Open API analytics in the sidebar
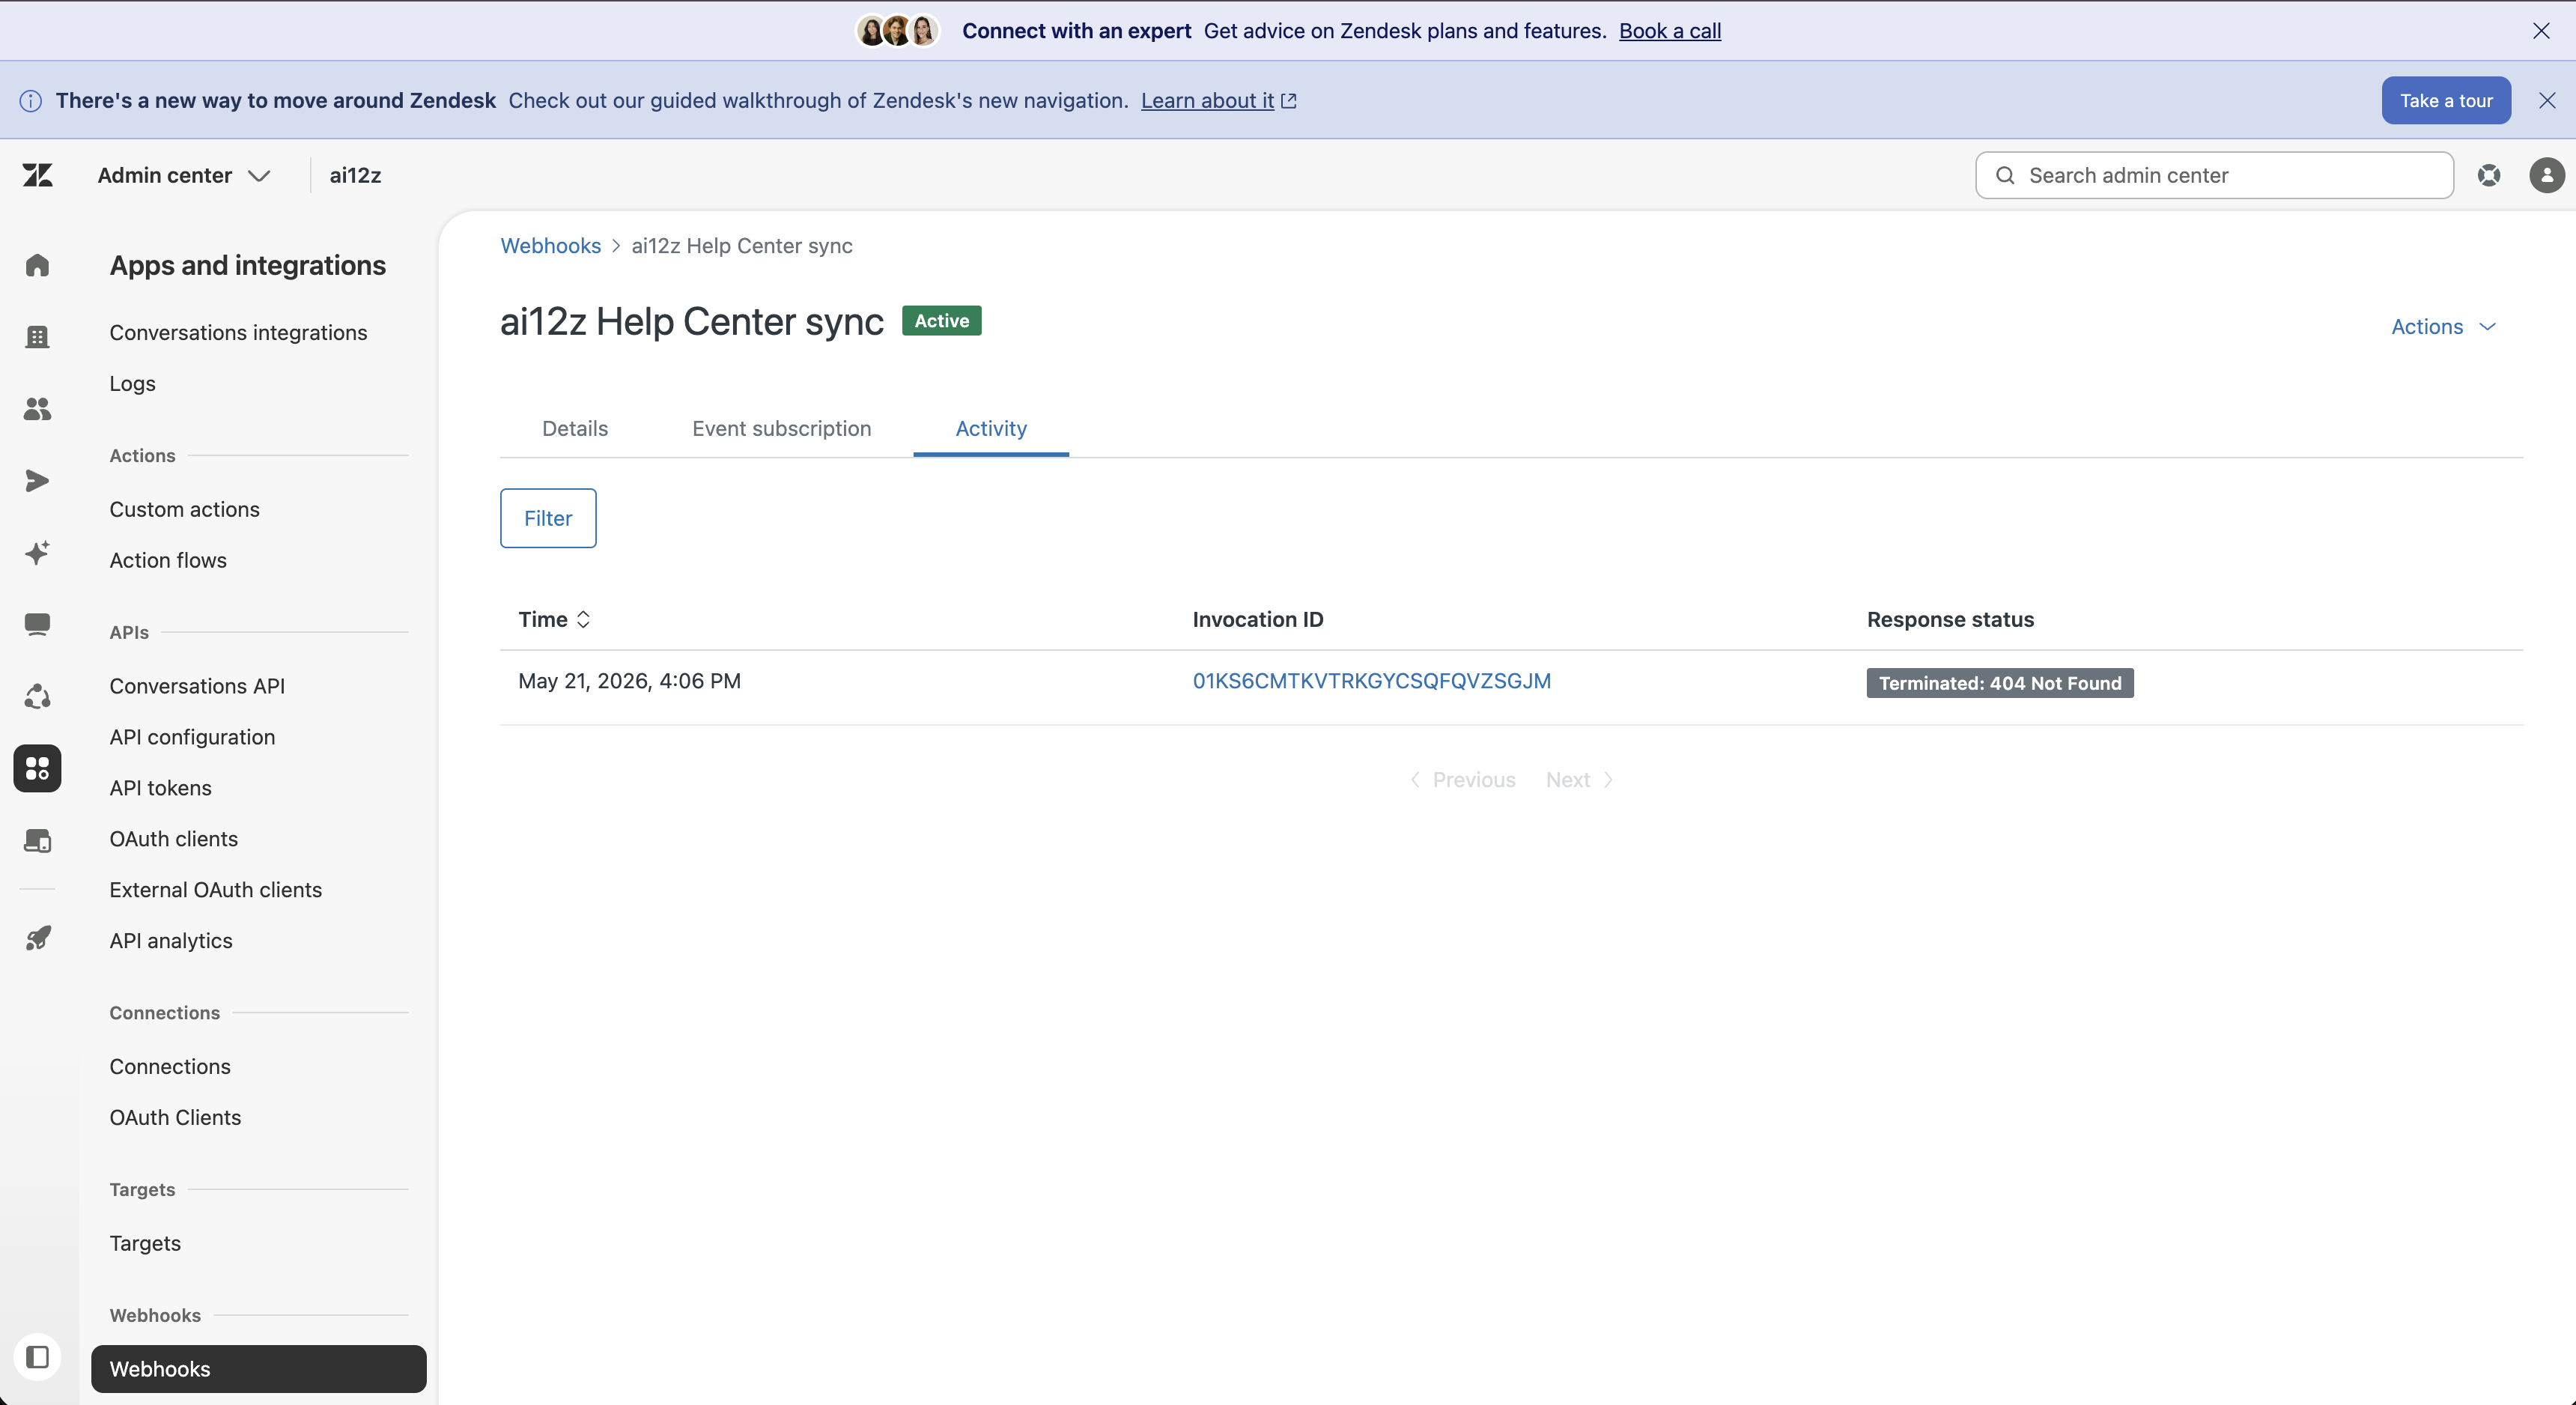Viewport: 2576px width, 1405px height. [x=170, y=942]
